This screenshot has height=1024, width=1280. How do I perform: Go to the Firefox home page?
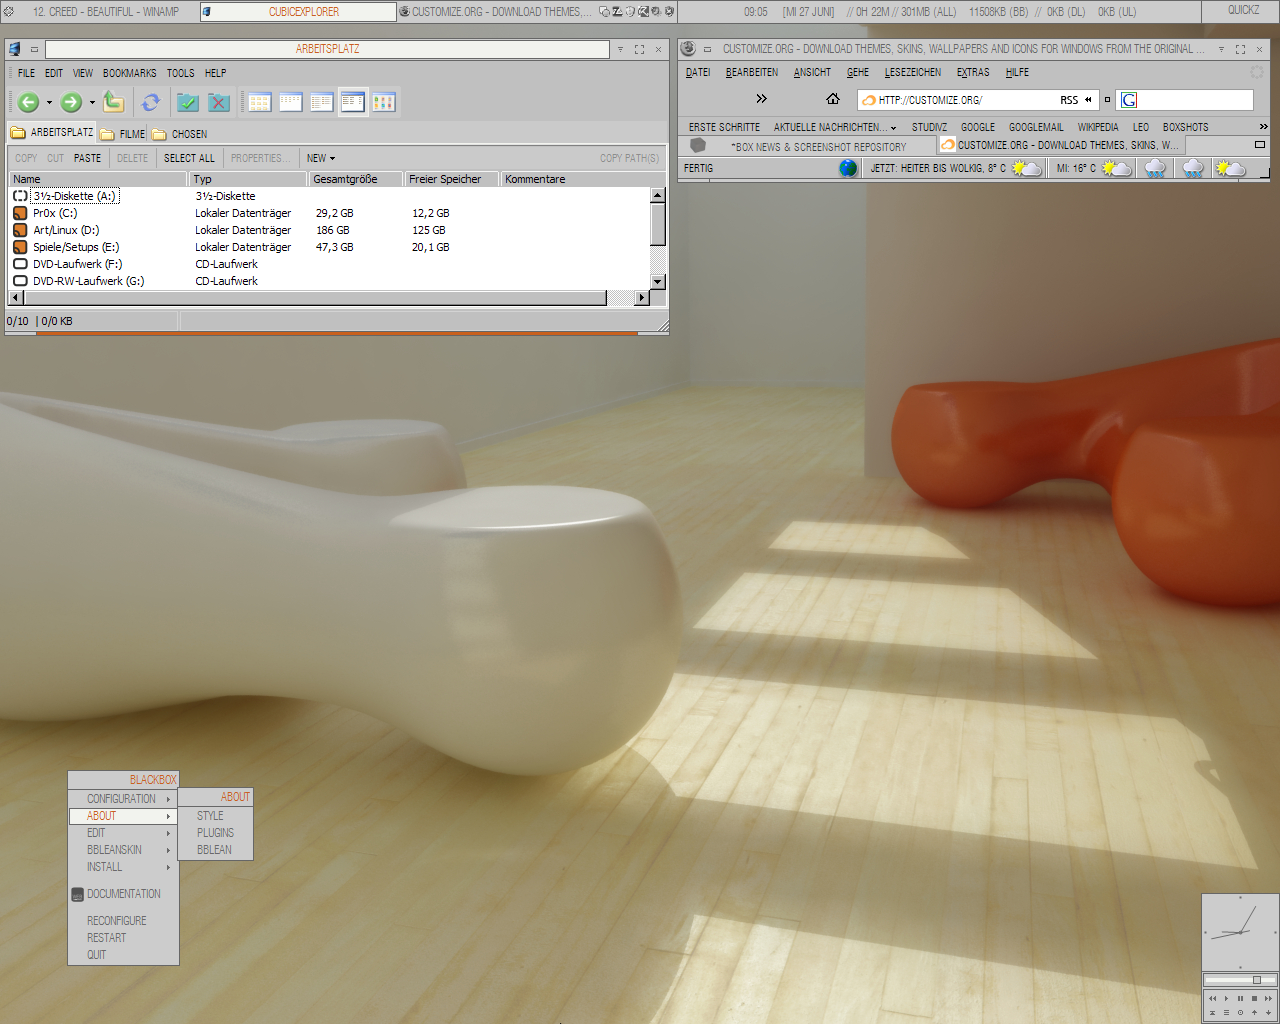click(832, 99)
